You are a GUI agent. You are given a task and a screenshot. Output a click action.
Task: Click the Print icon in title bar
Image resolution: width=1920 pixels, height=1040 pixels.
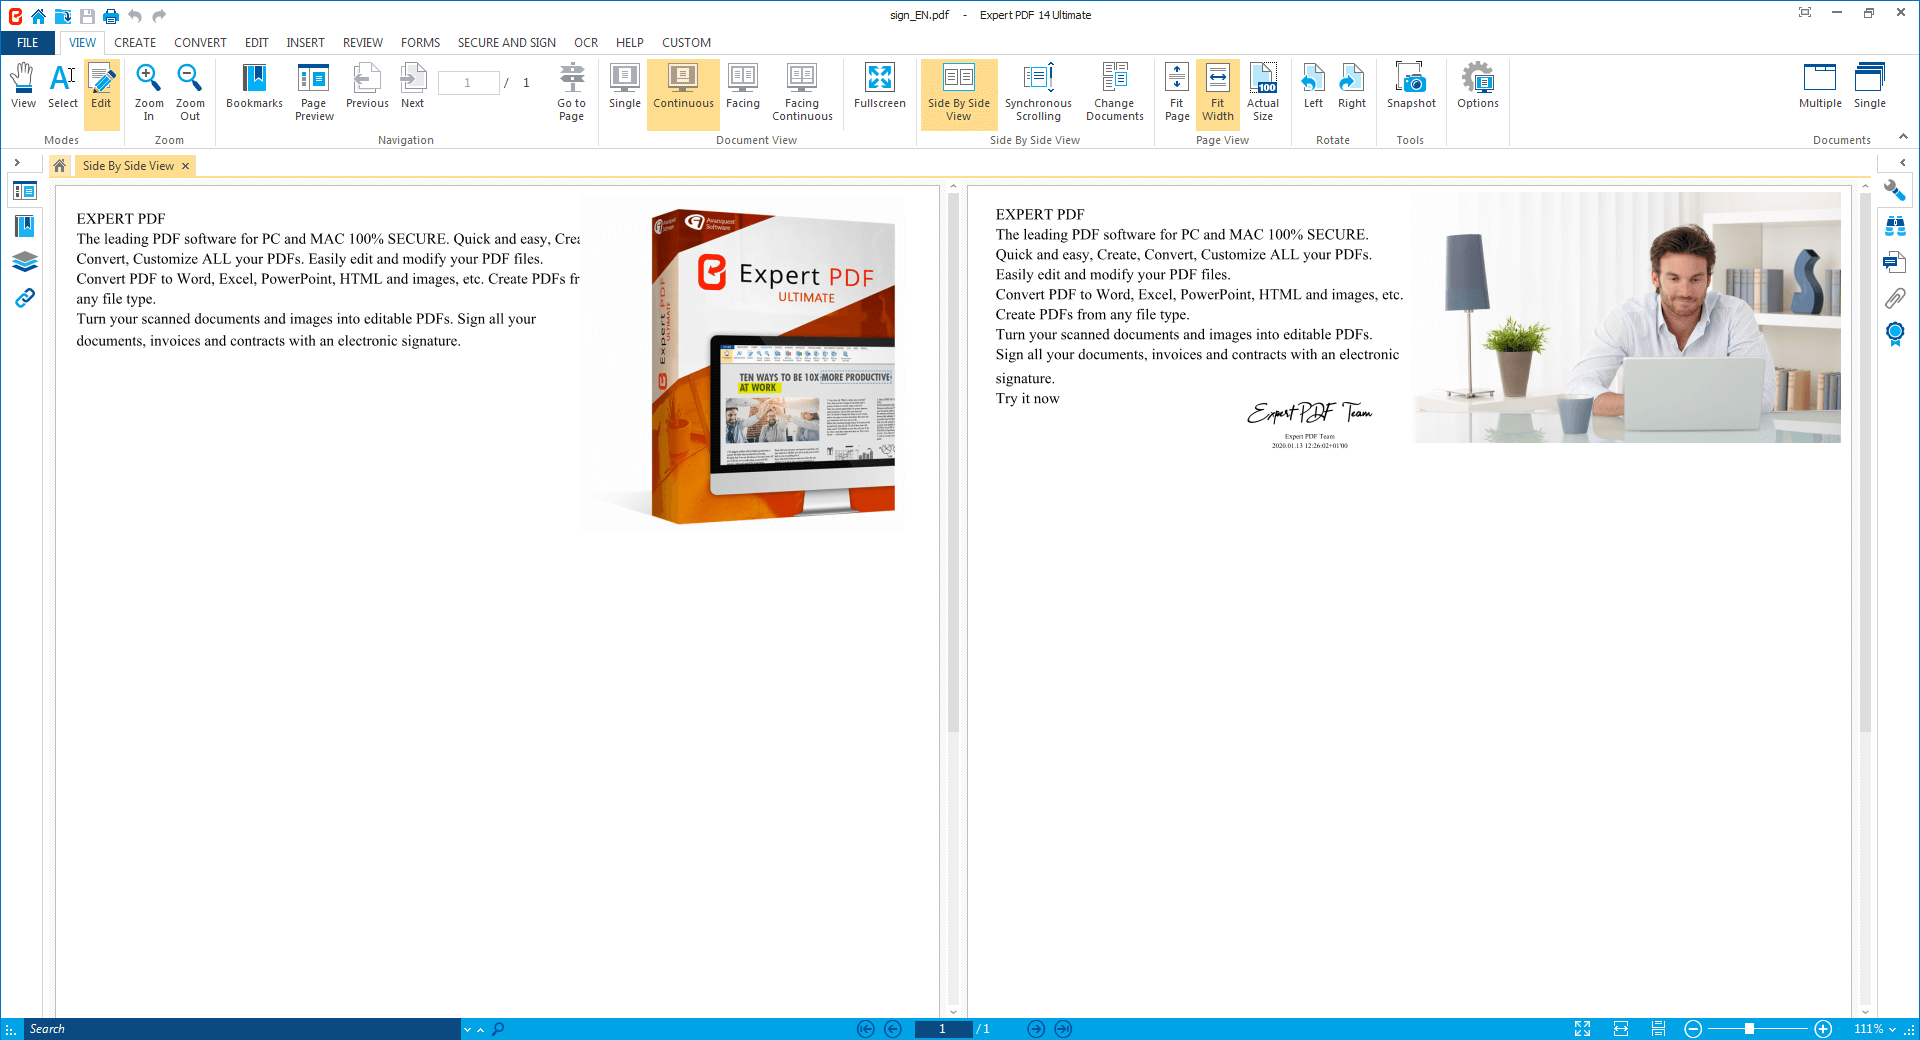point(111,16)
